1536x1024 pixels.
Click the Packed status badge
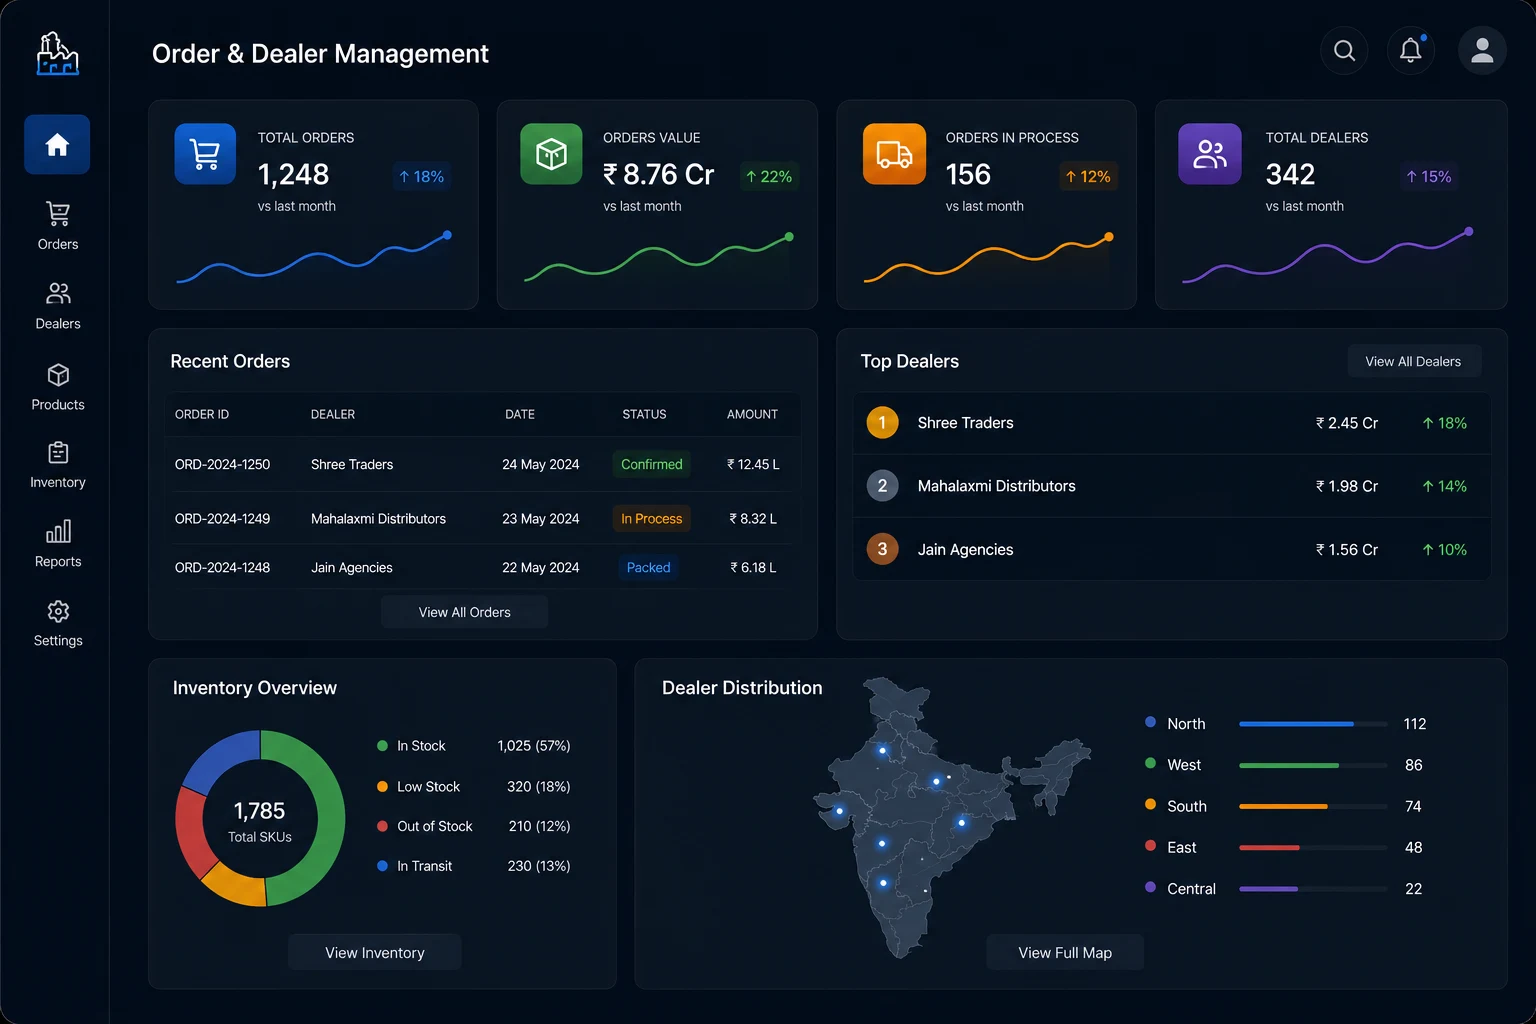[x=648, y=567]
